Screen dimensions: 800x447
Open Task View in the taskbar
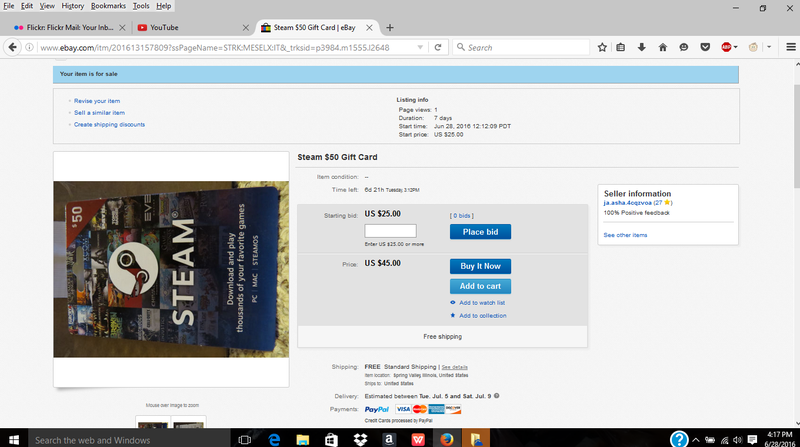coord(245,439)
